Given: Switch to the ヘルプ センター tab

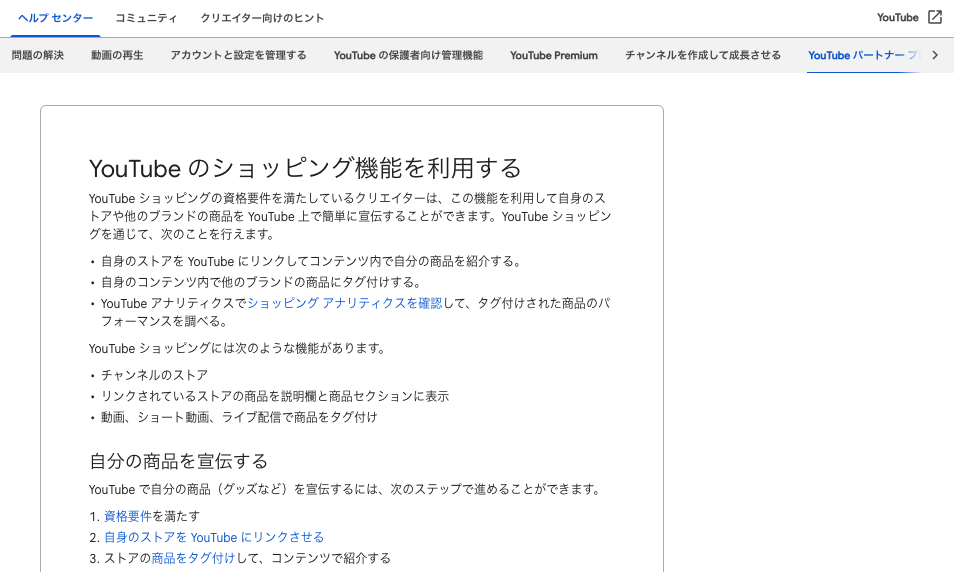Looking at the screenshot, I should pos(55,18).
